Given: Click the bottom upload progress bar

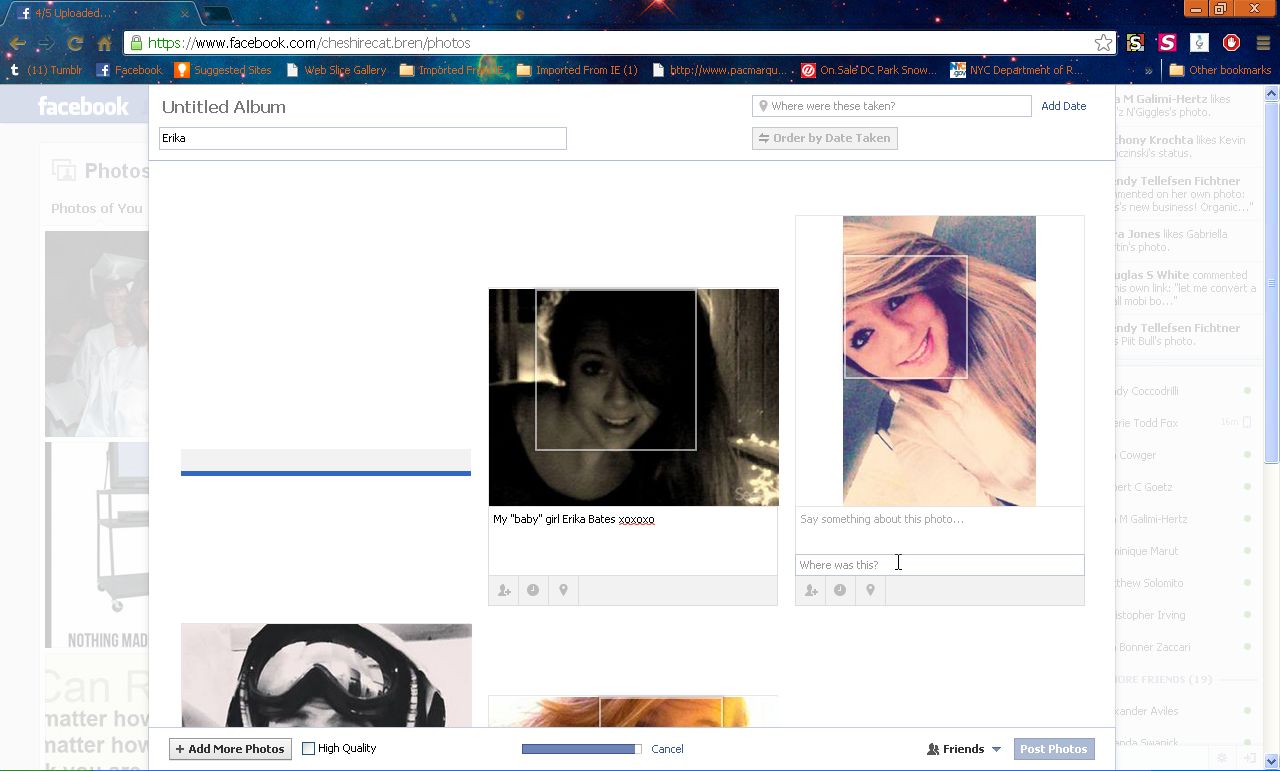Looking at the screenshot, I should [580, 749].
